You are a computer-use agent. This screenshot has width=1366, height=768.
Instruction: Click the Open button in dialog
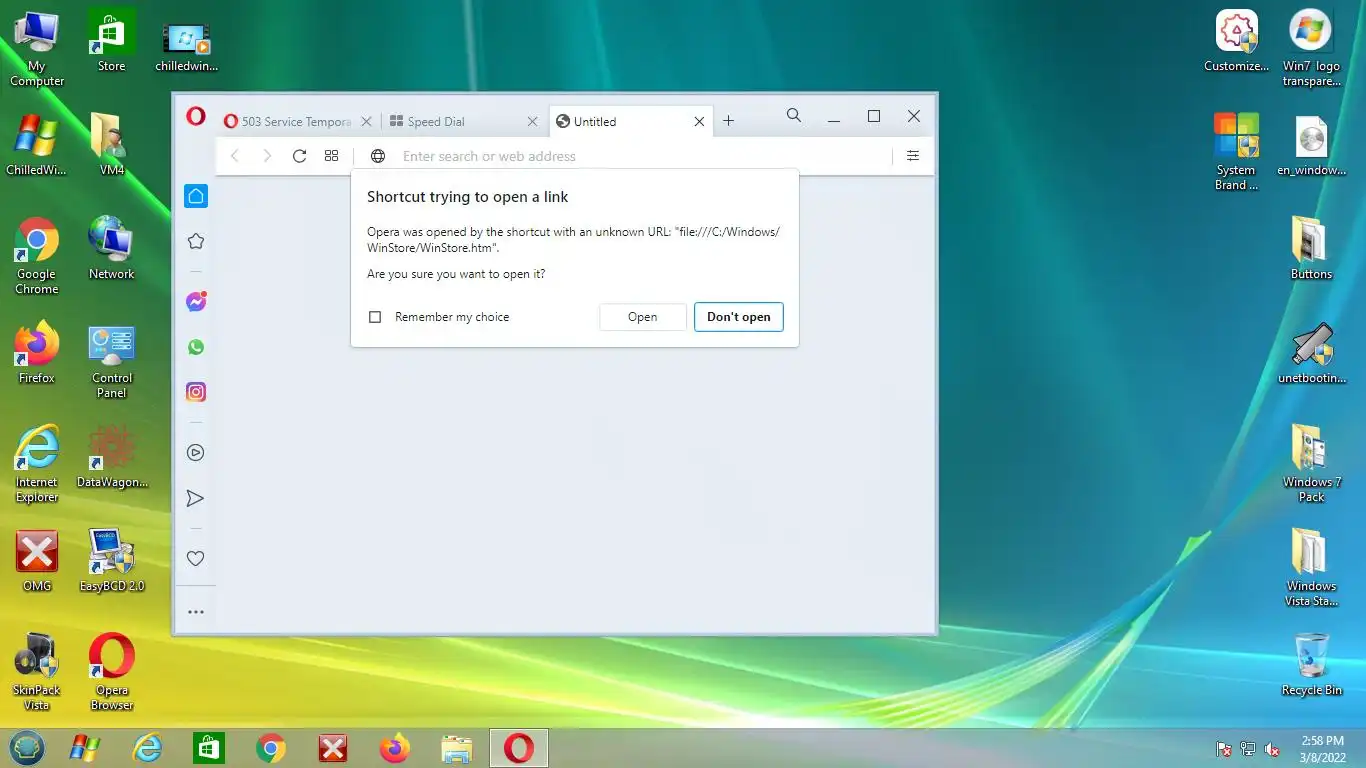643,317
